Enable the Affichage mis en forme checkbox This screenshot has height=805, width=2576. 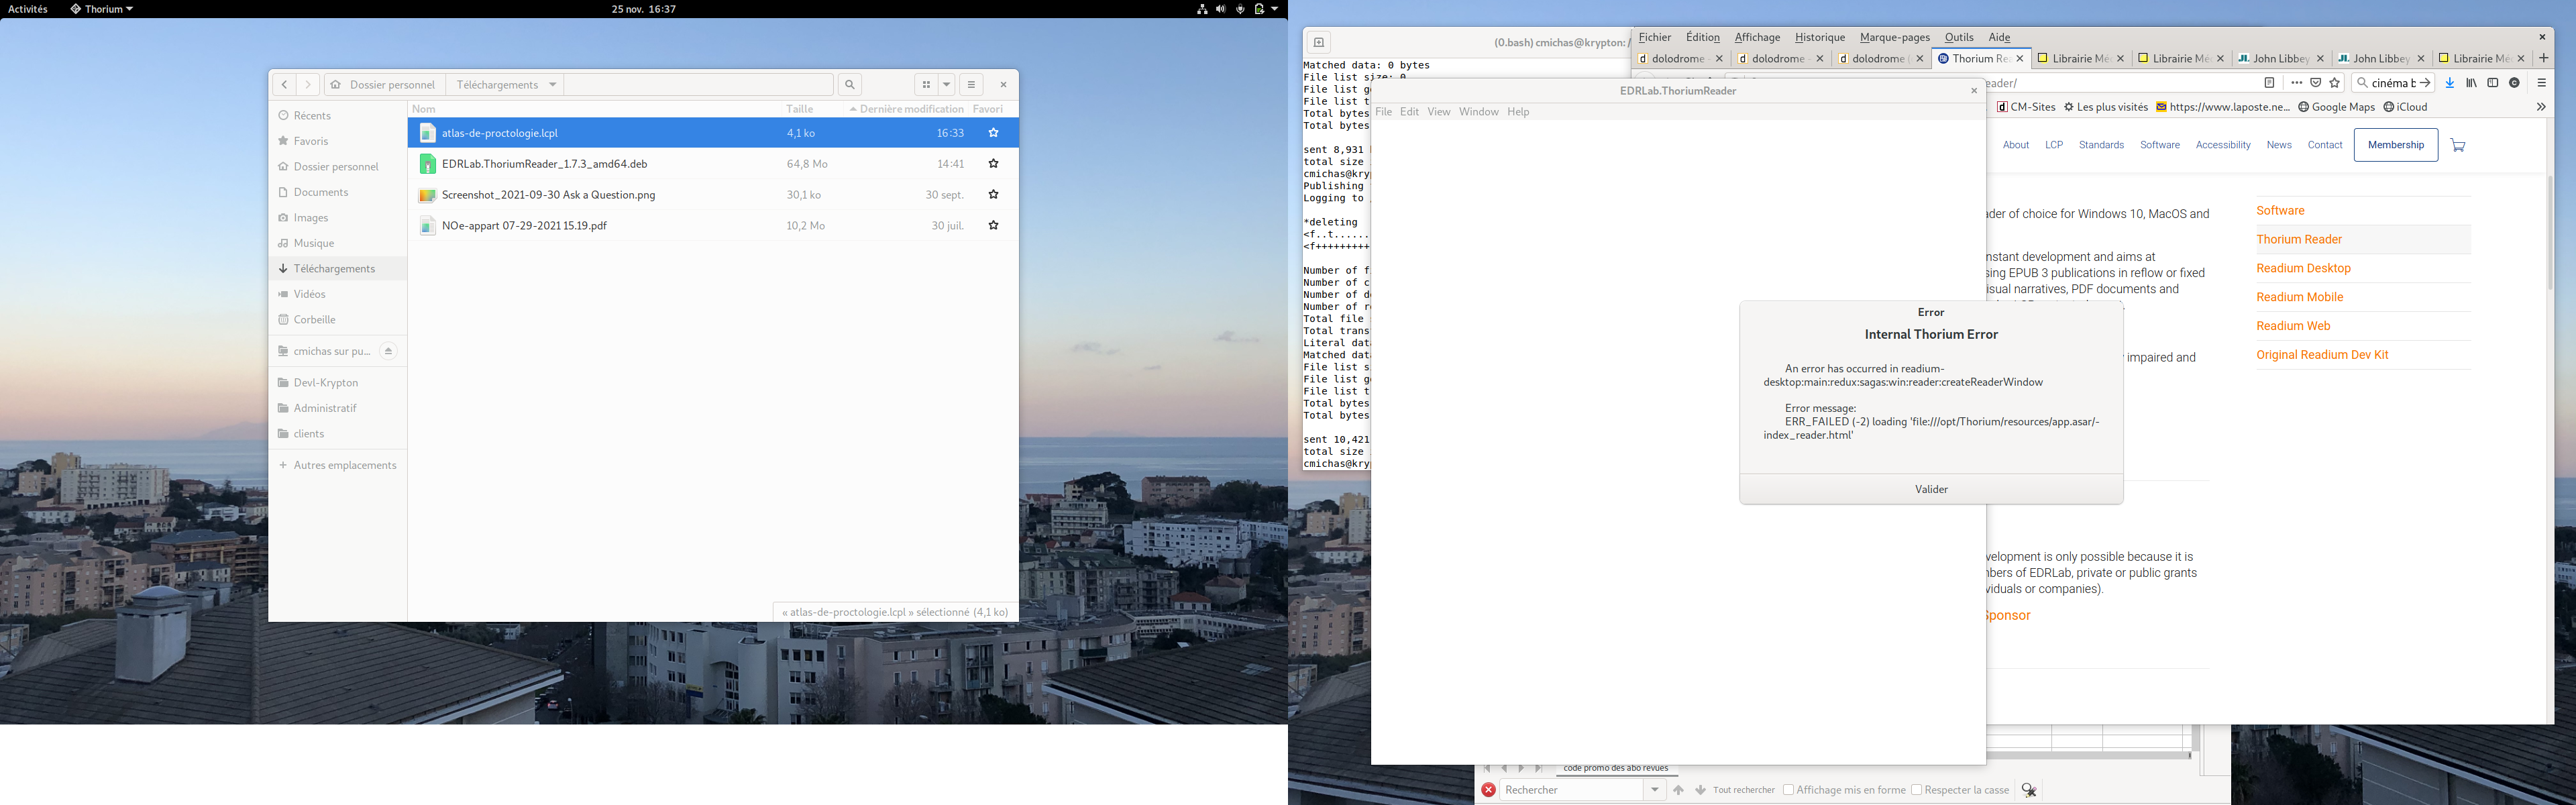[x=1789, y=790]
